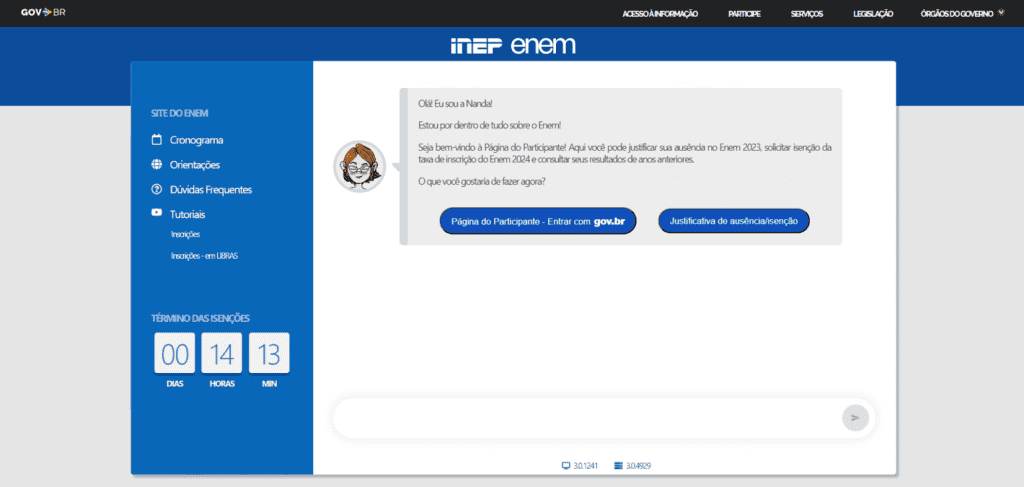1024x487 pixels.
Task: Click the days counter showing 00
Action: 174,353
